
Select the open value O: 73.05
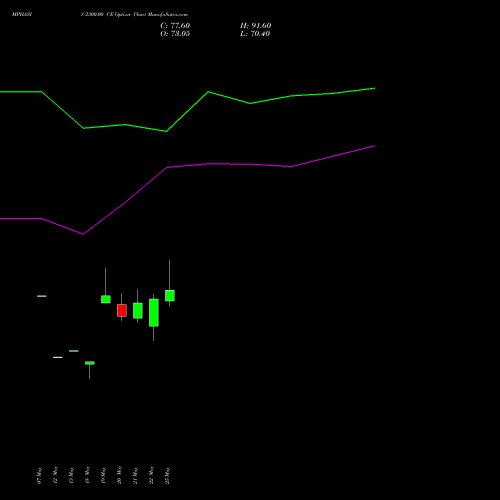coord(175,34)
